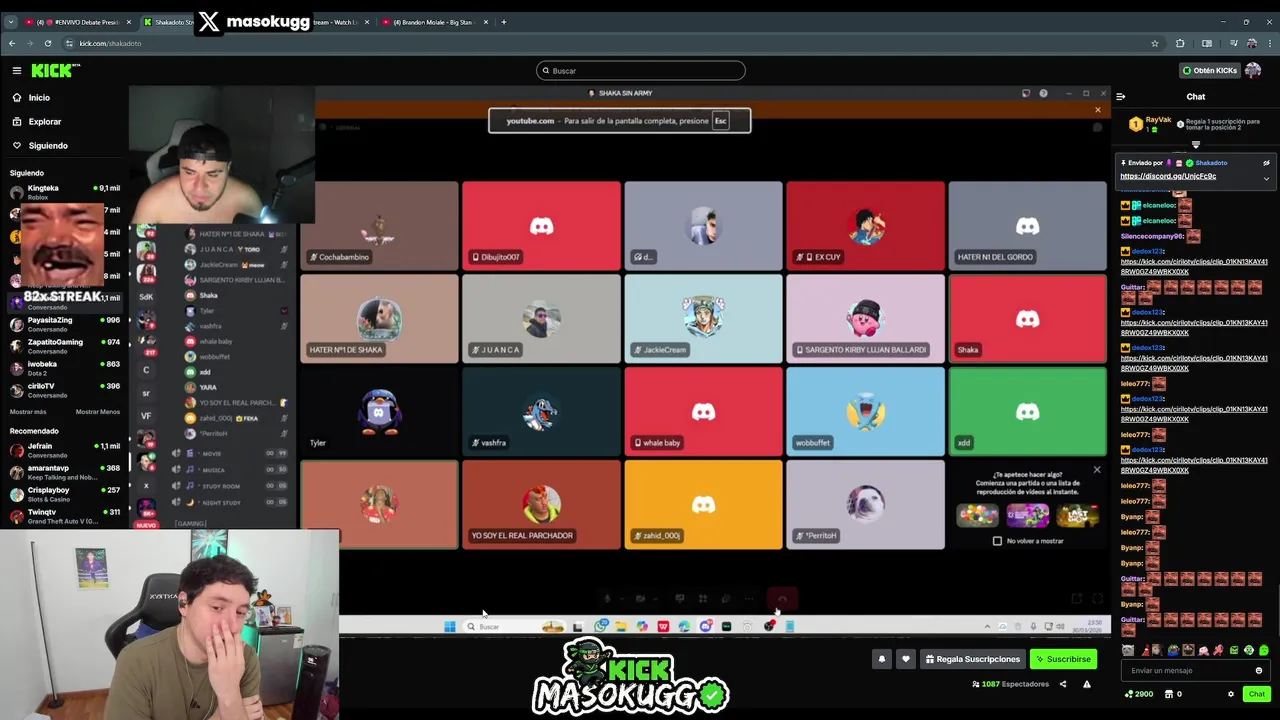Image resolution: width=1280 pixels, height=720 pixels.
Task: Open Explorar in the sidebar
Action: [x=44, y=122]
